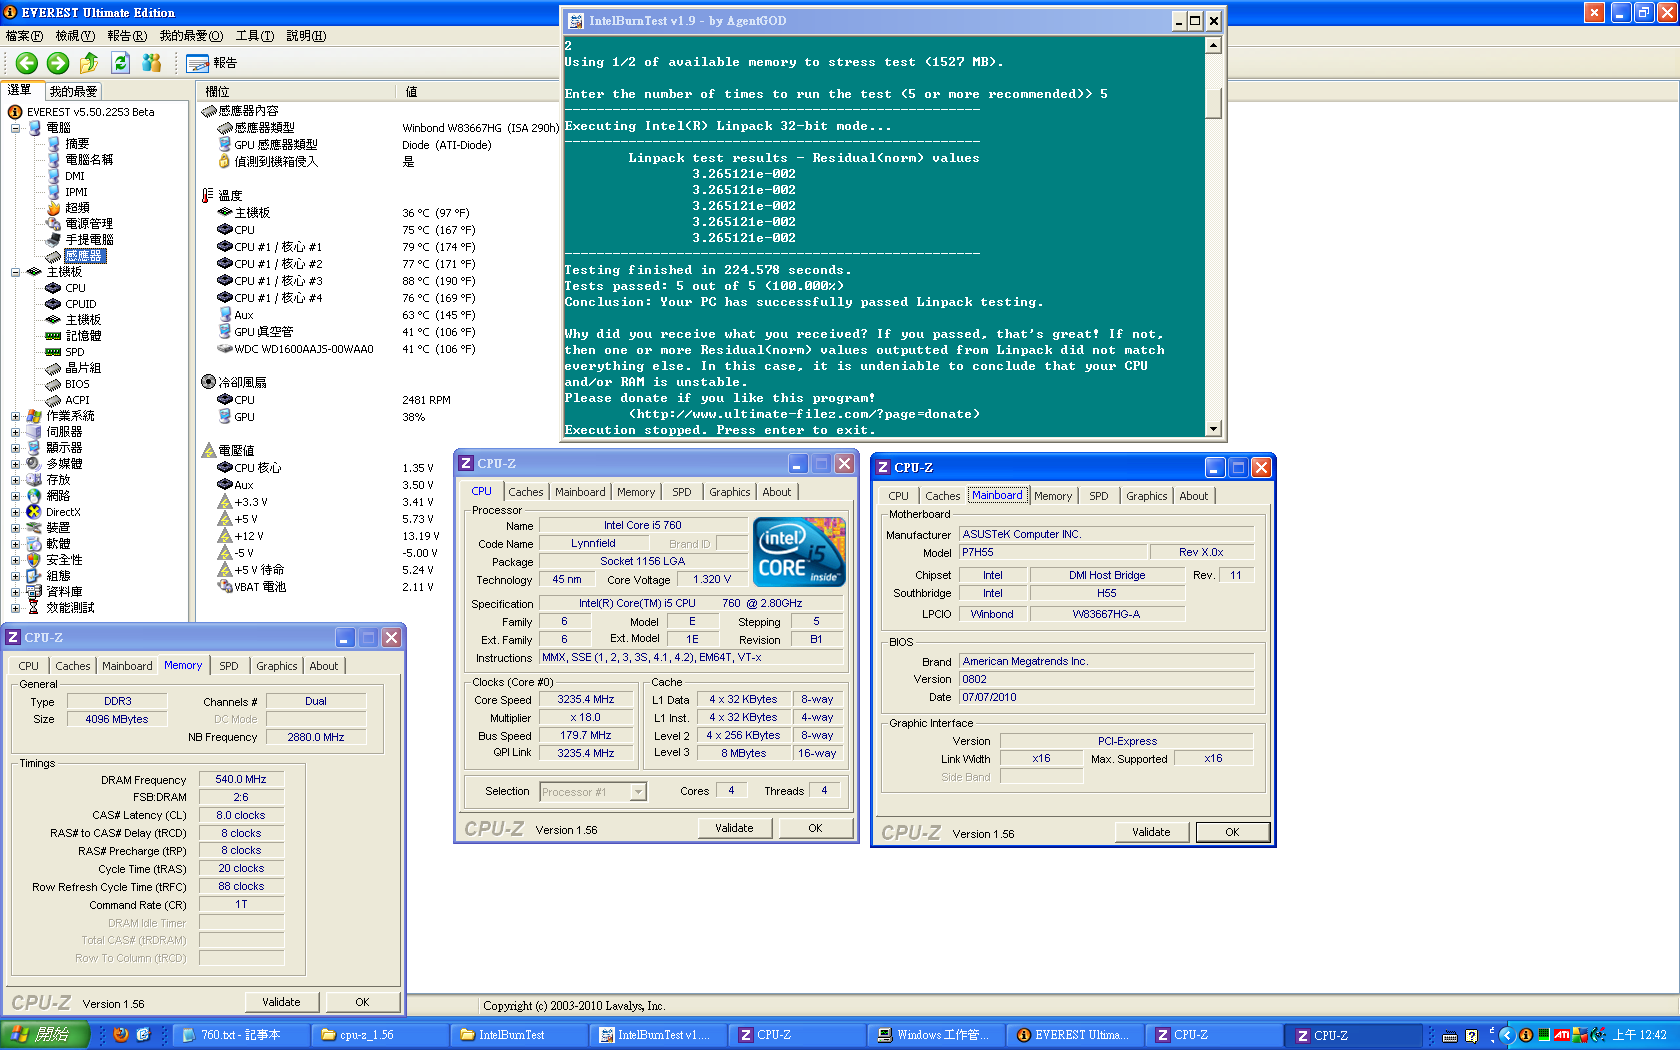
Task: Open the 檢視(V) menu
Action: click(x=75, y=36)
